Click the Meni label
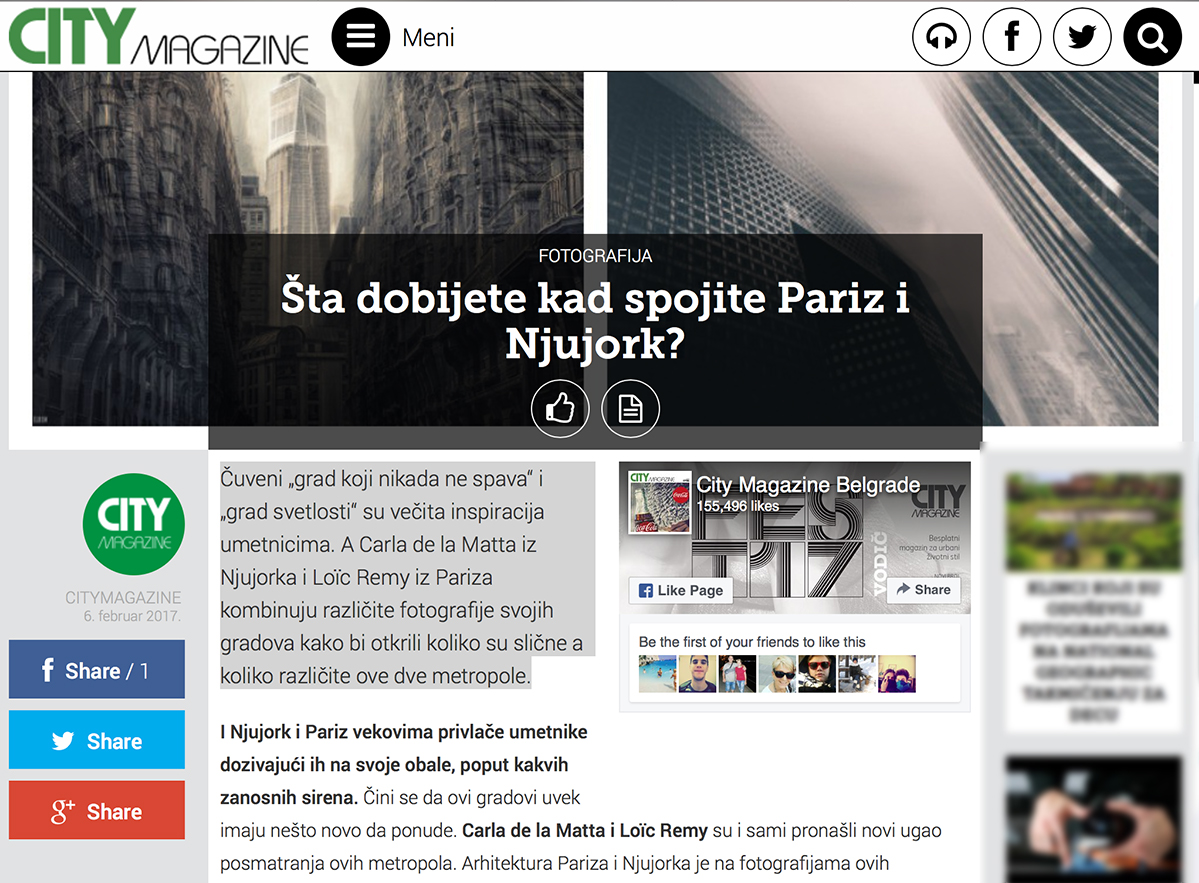 point(428,37)
